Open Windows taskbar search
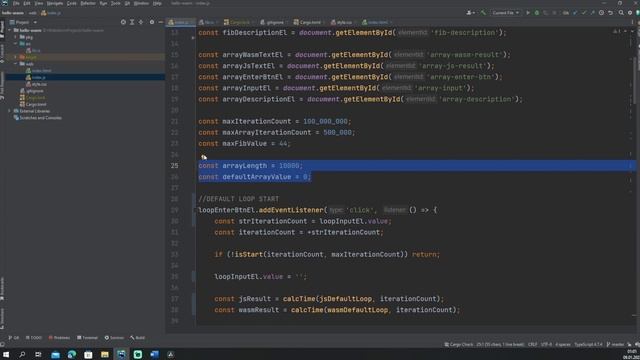This screenshot has width=640, height=360. click(x=22, y=354)
